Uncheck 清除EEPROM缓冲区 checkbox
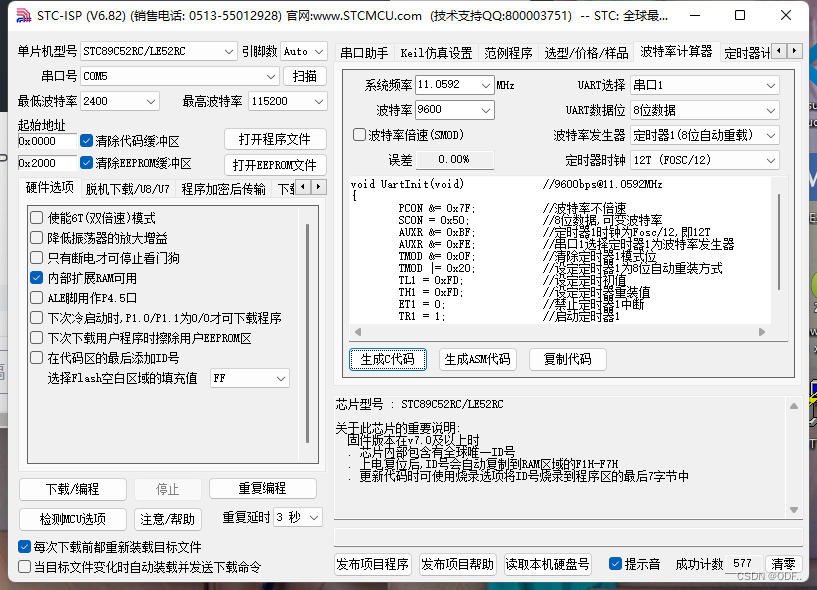This screenshot has height=590, width=817. click(86, 163)
